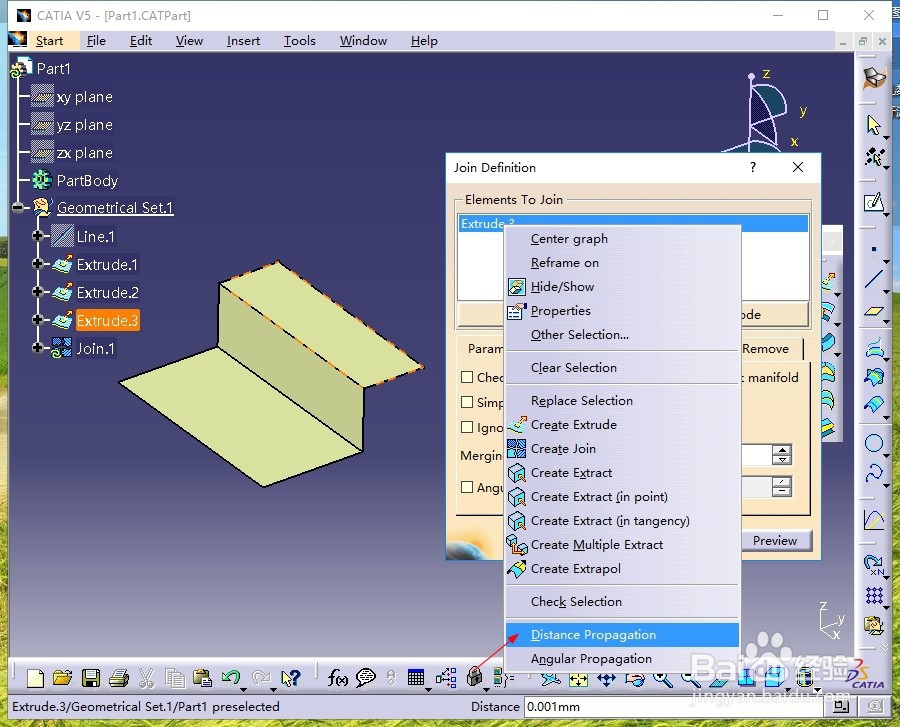Increase Merging distance with up stepper

[782, 450]
